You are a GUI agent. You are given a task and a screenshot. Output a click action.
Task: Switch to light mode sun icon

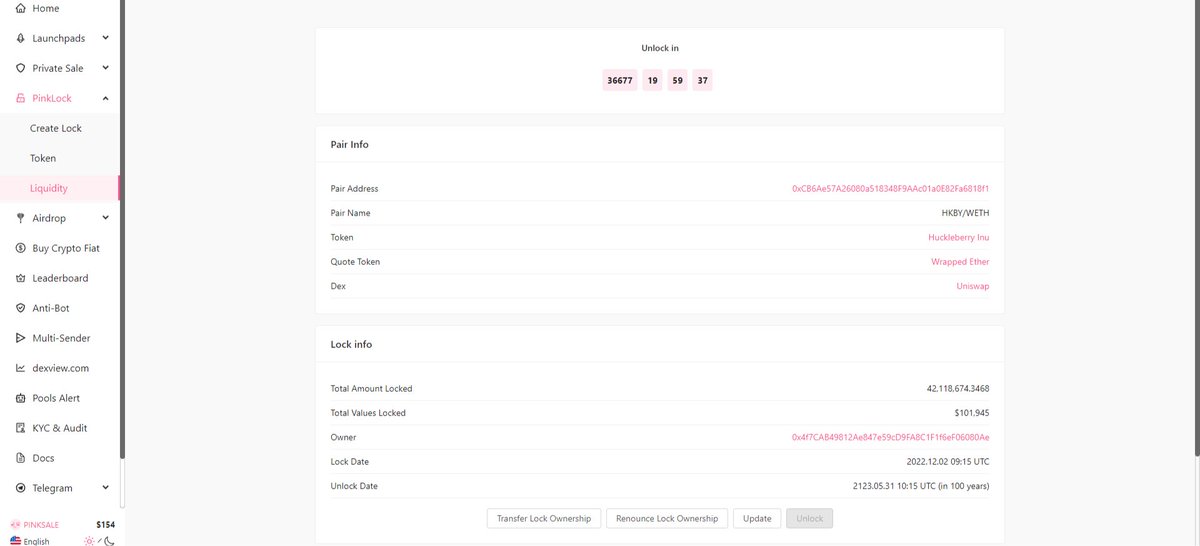point(89,541)
